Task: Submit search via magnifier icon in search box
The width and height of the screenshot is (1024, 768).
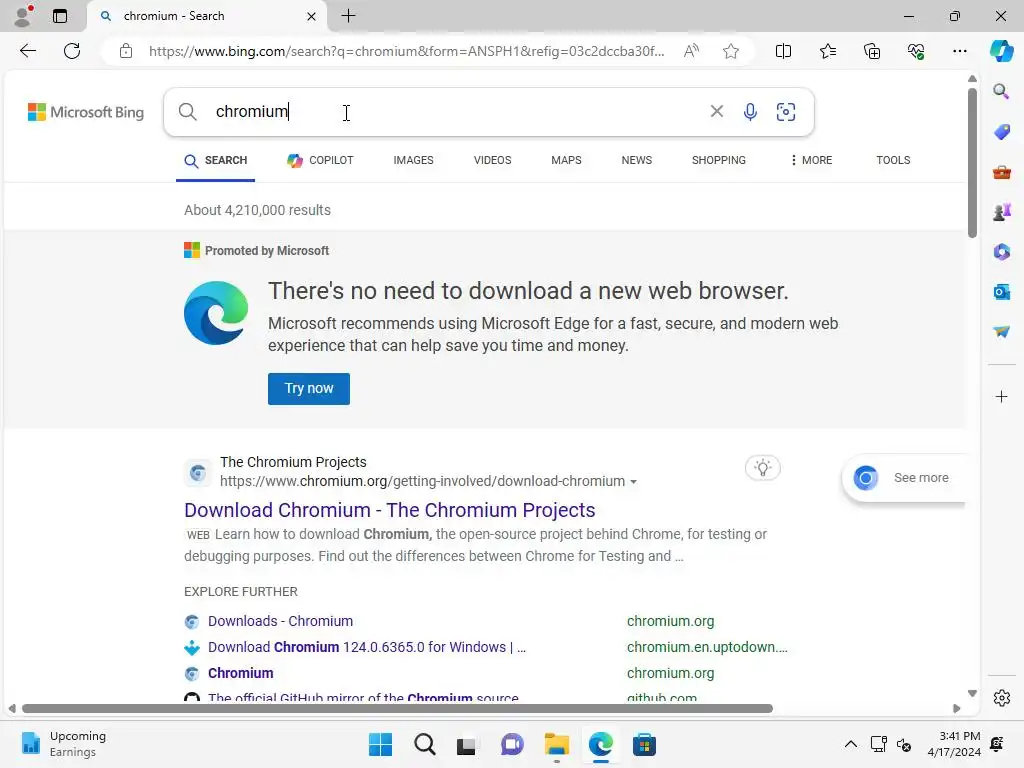Action: (187, 112)
